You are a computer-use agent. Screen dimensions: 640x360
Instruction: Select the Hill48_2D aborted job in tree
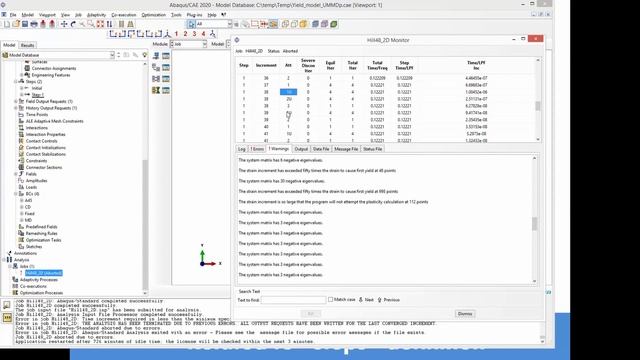pos(44,273)
